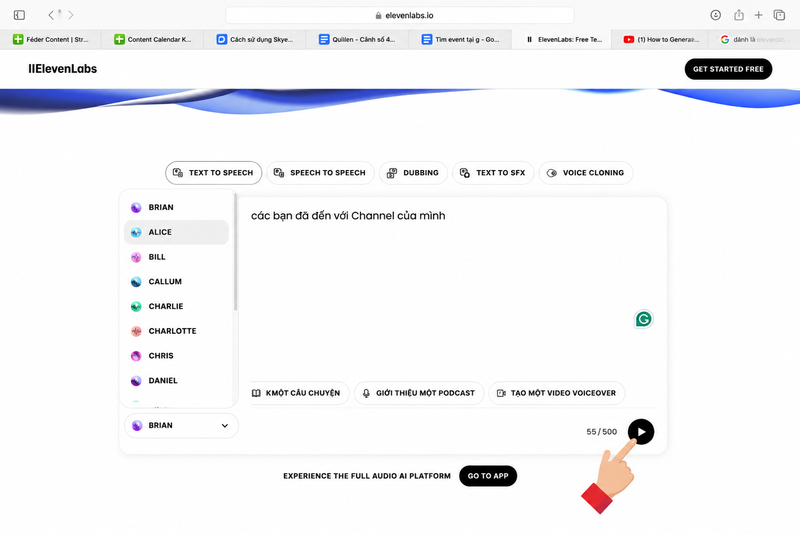The width and height of the screenshot is (800, 534).
Task: Choose the Callum voice
Action: 176,282
